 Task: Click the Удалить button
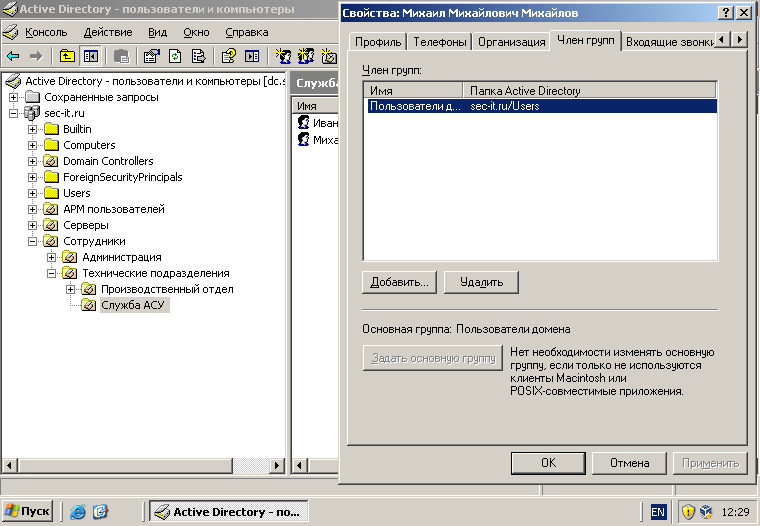481,282
